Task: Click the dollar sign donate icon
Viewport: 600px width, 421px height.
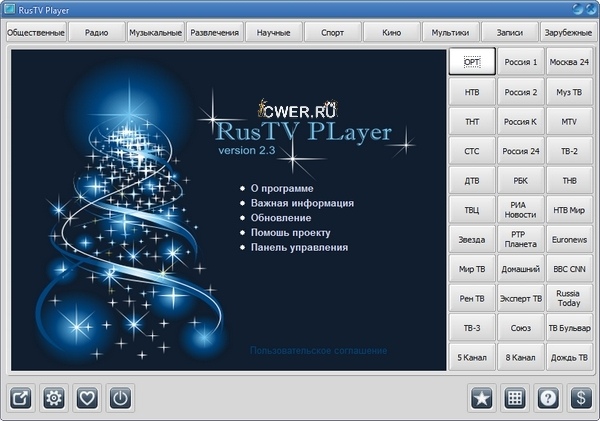Action: 579,397
